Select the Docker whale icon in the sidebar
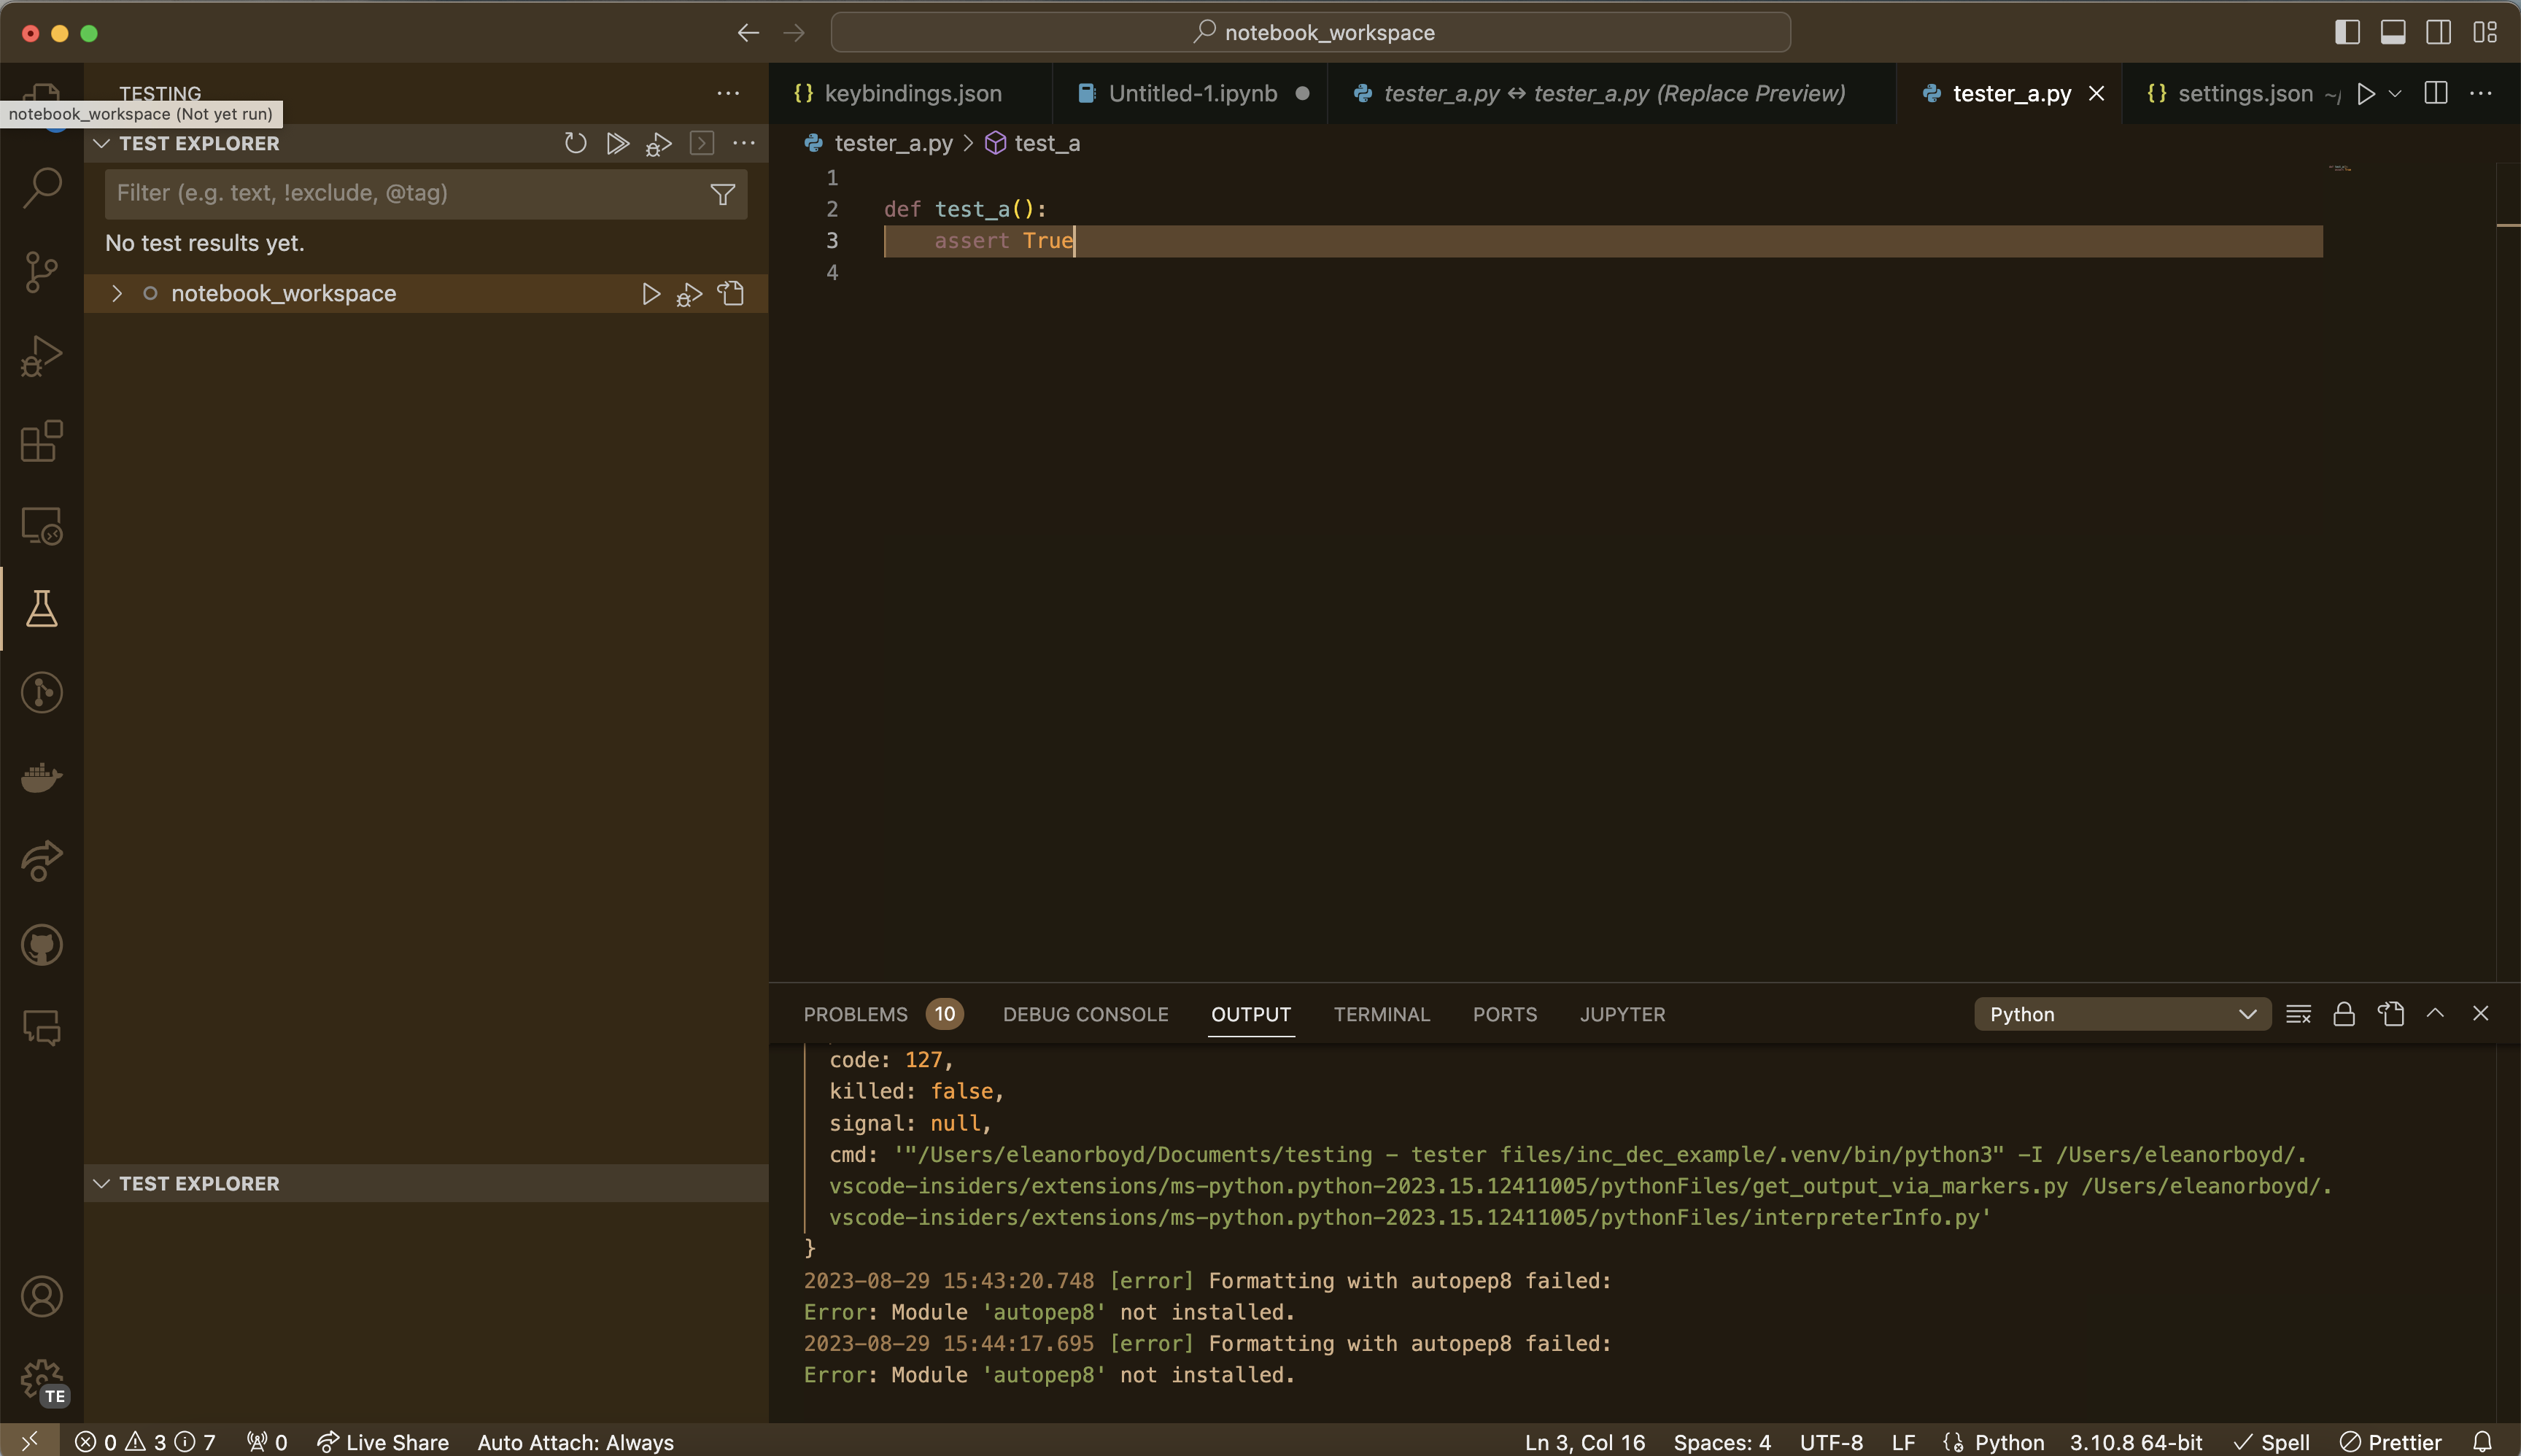This screenshot has width=2521, height=1456. (x=41, y=778)
